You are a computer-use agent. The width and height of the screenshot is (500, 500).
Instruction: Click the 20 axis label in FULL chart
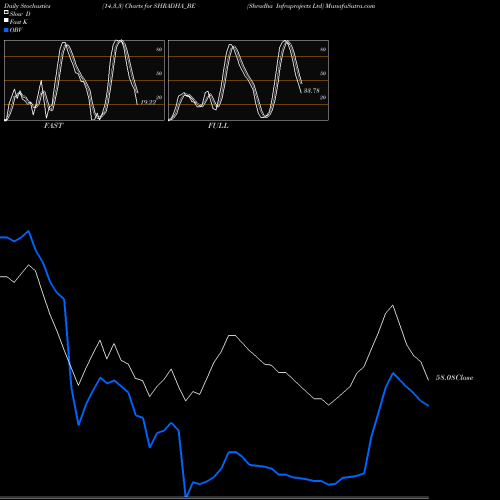(323, 97)
